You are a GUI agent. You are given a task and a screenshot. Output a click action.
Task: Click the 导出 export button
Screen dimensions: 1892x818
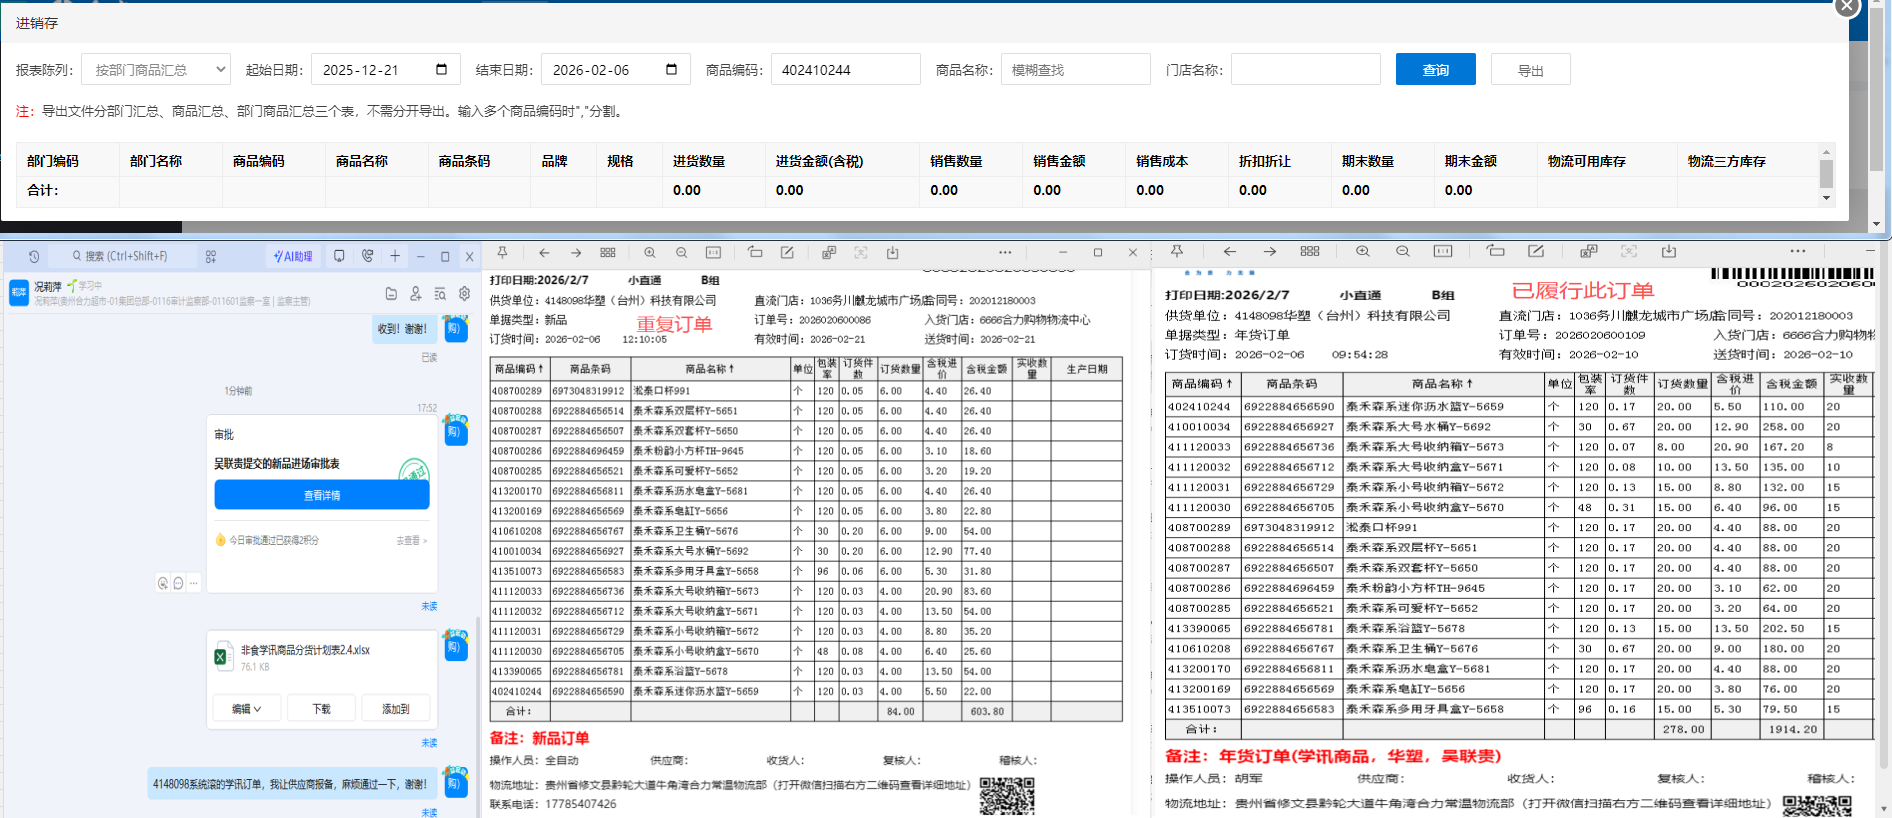(1530, 70)
